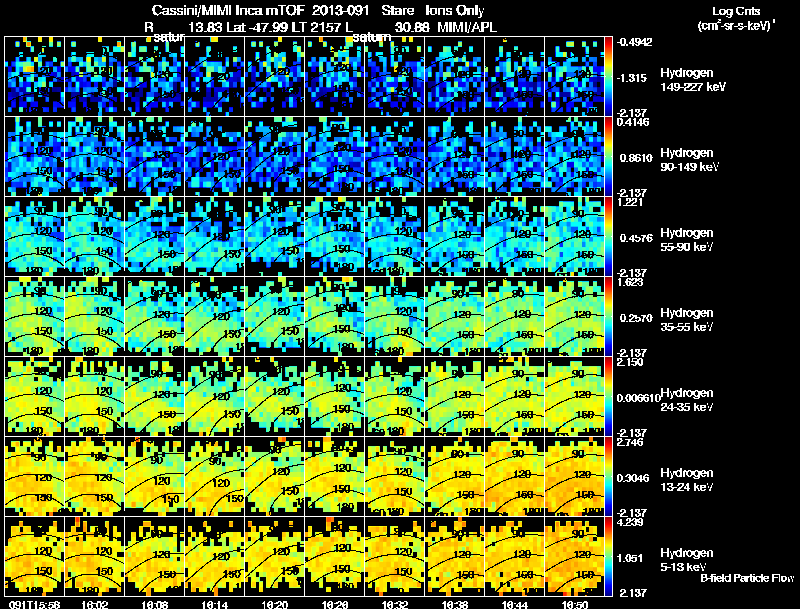Click the 'Stare Ions Only' header text
This screenshot has height=609, width=800.
433,10
